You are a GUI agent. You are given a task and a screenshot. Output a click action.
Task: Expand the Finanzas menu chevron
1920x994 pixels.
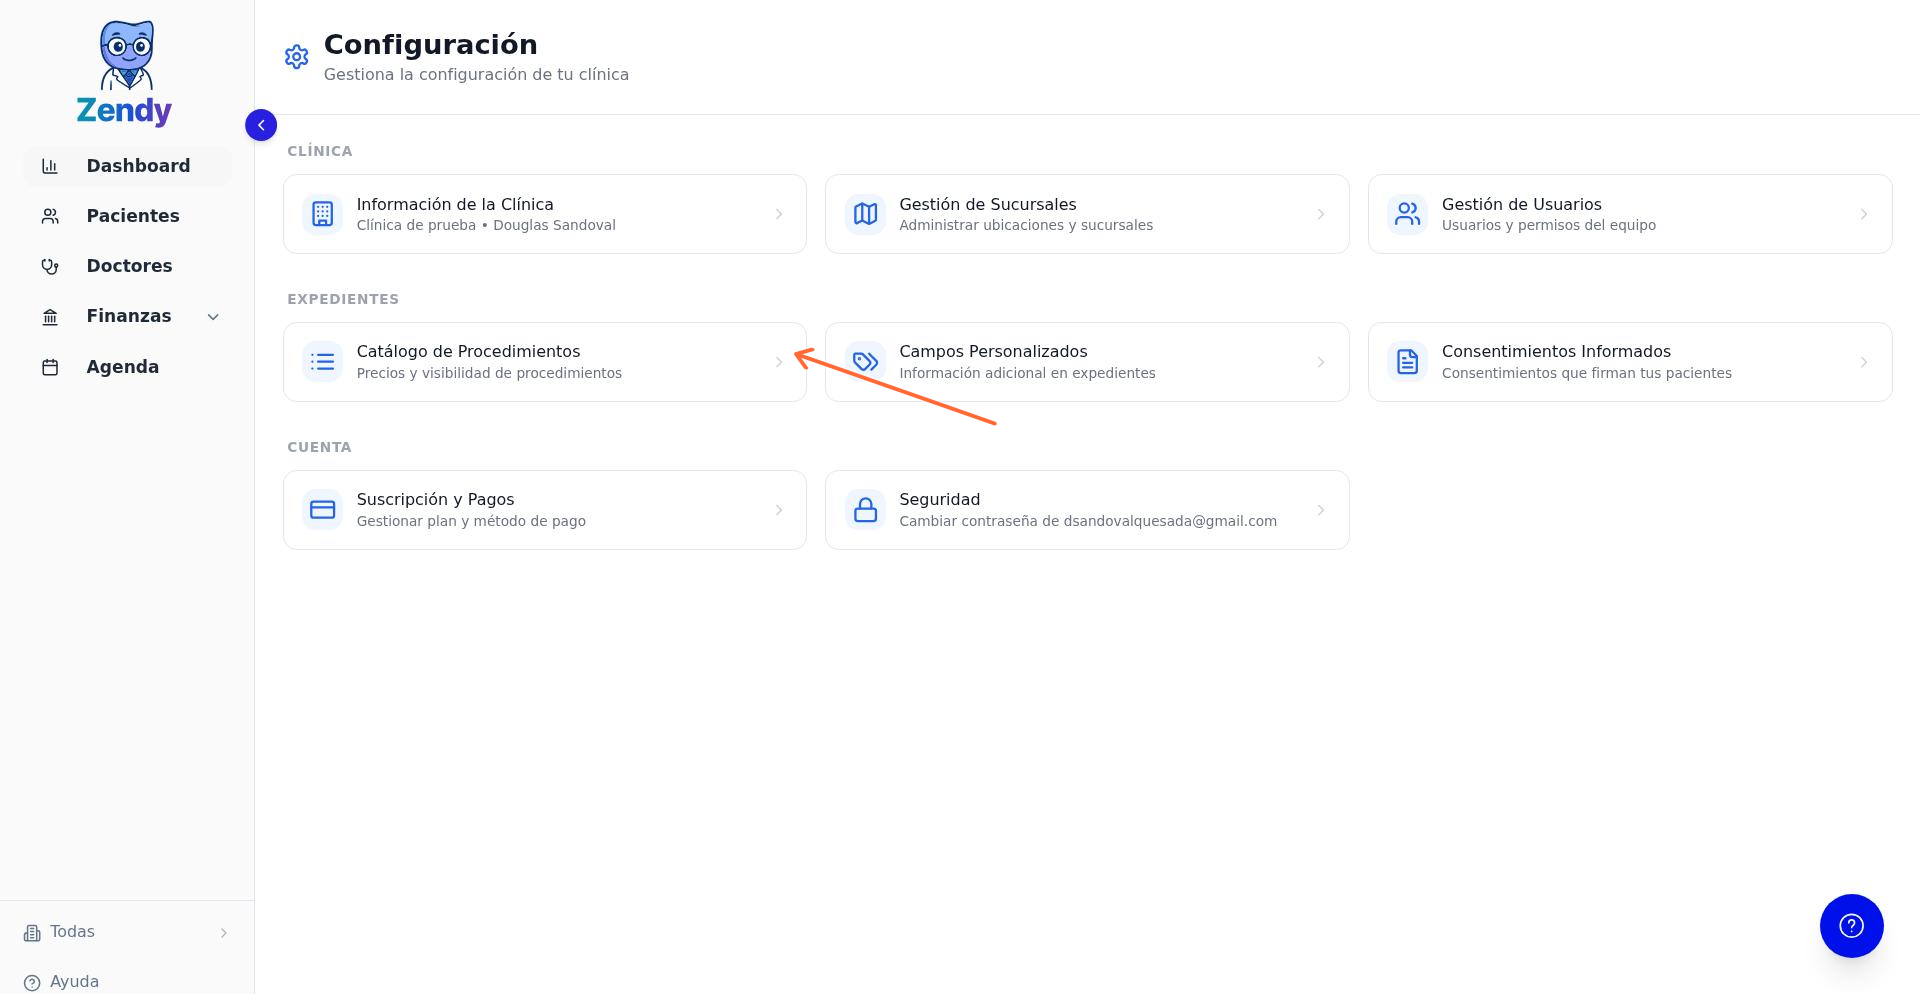point(212,316)
